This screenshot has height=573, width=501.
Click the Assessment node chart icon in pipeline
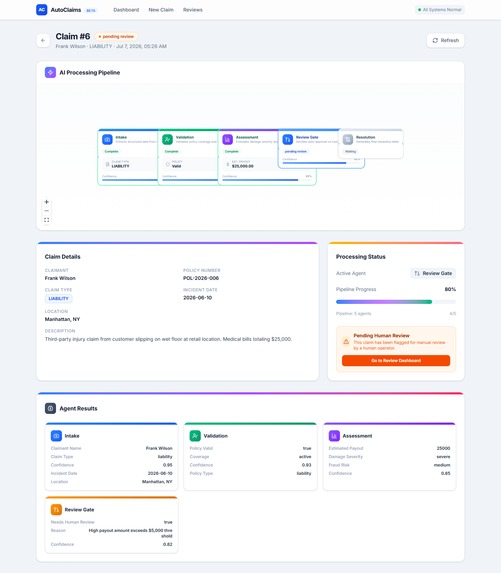(x=228, y=139)
